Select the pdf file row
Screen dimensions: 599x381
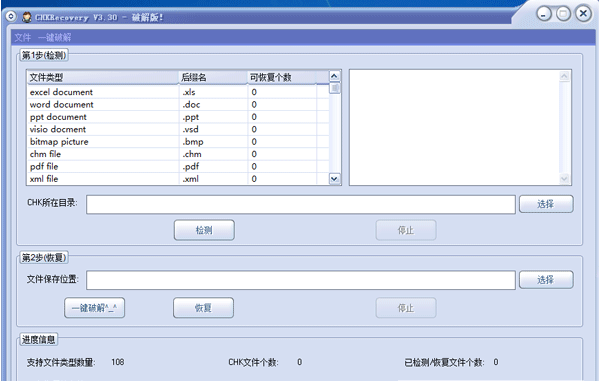[178, 166]
